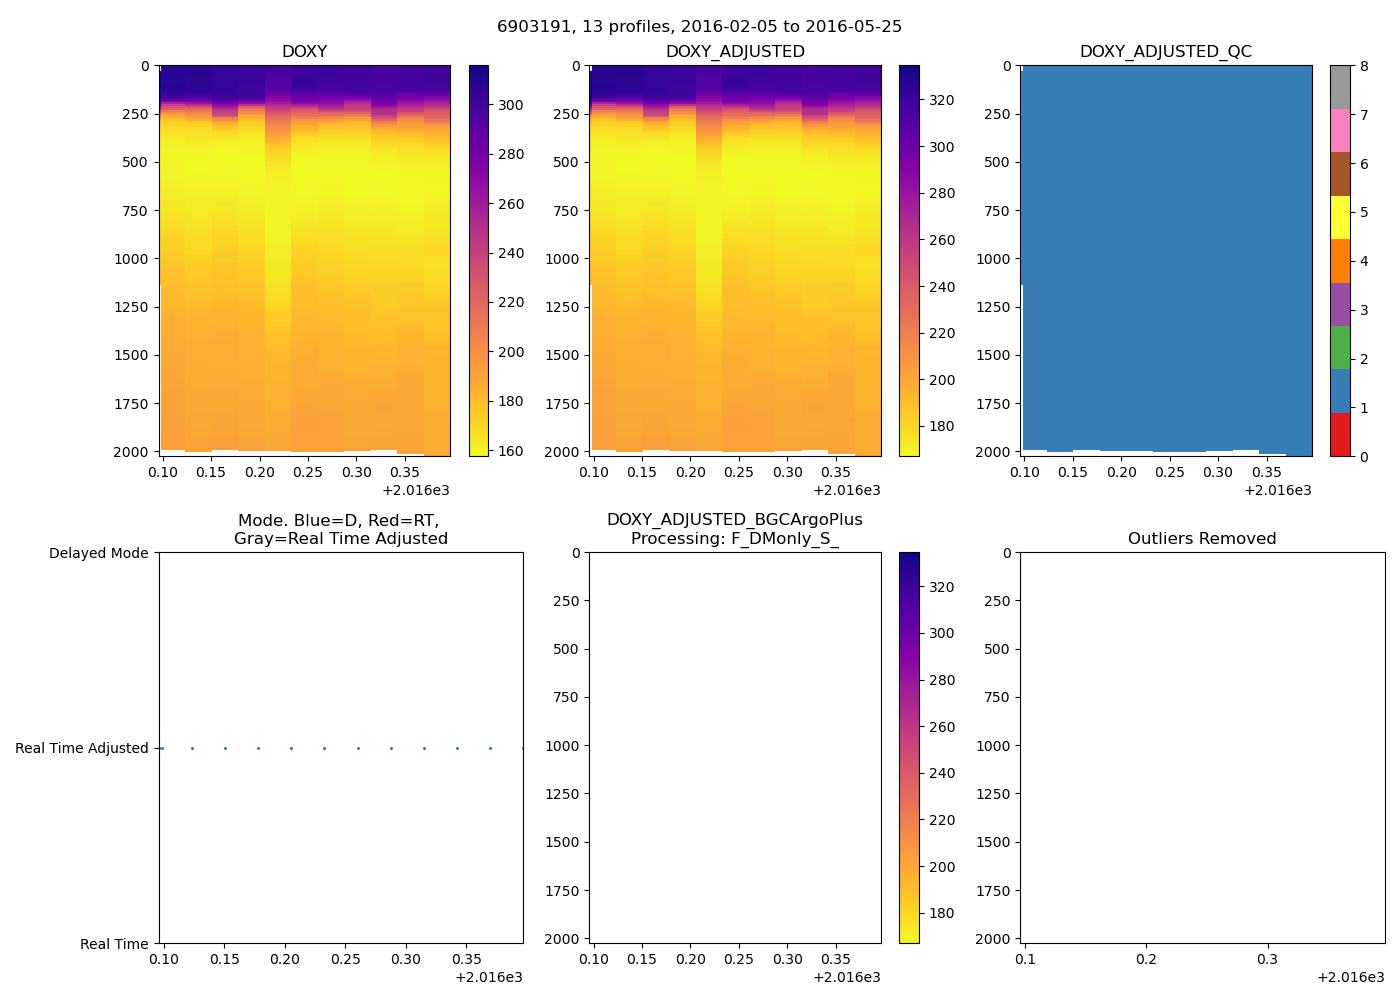Click the red segment of the QC colorbar
The height and width of the screenshot is (1000, 1400).
click(1340, 435)
